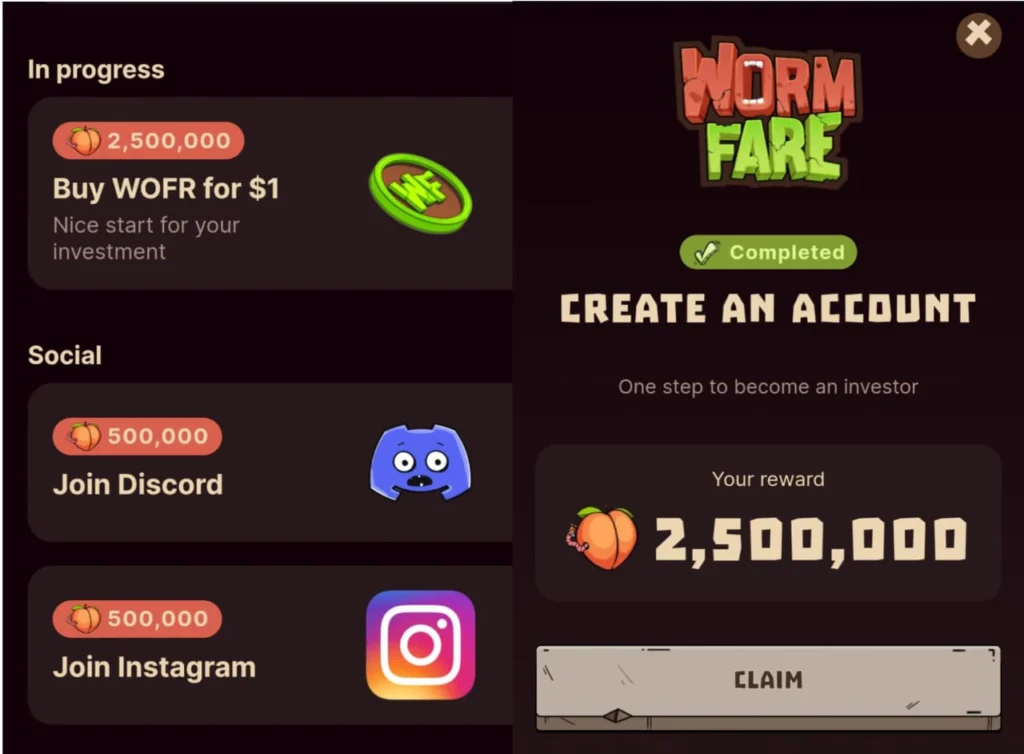Click the green checkmark in the Completed badge
Image resolution: width=1024 pixels, height=754 pixels.
[706, 252]
